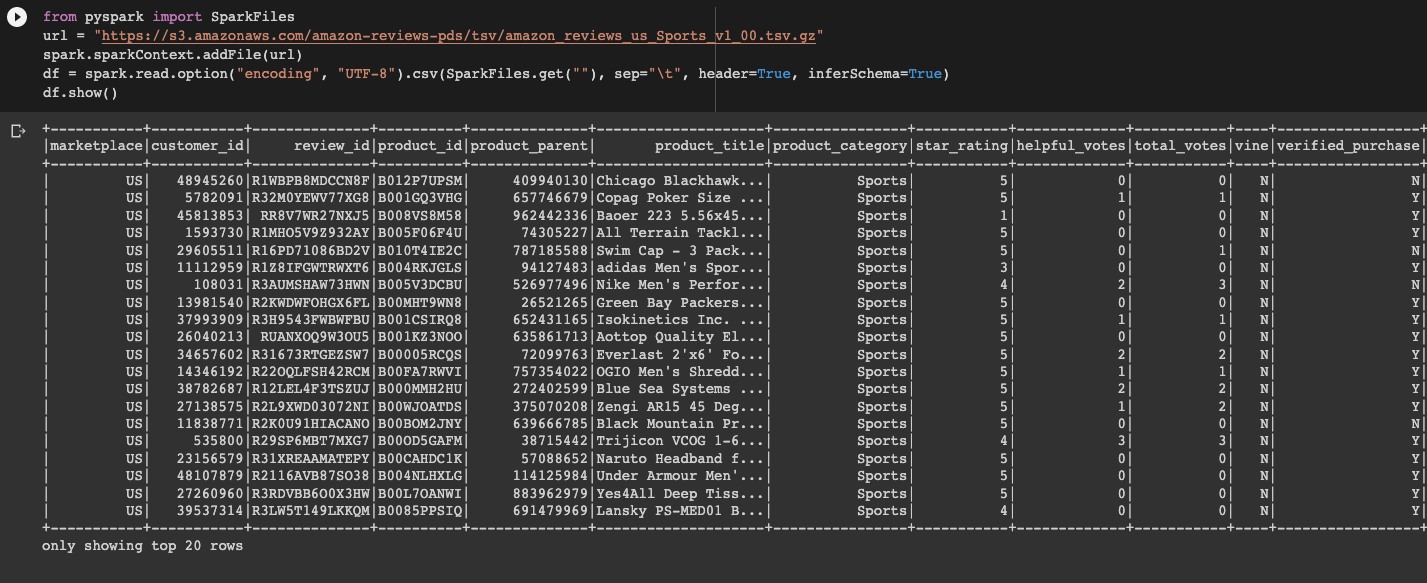This screenshot has width=1427, height=583.
Task: Click the star_rating column header
Action: tap(961, 145)
